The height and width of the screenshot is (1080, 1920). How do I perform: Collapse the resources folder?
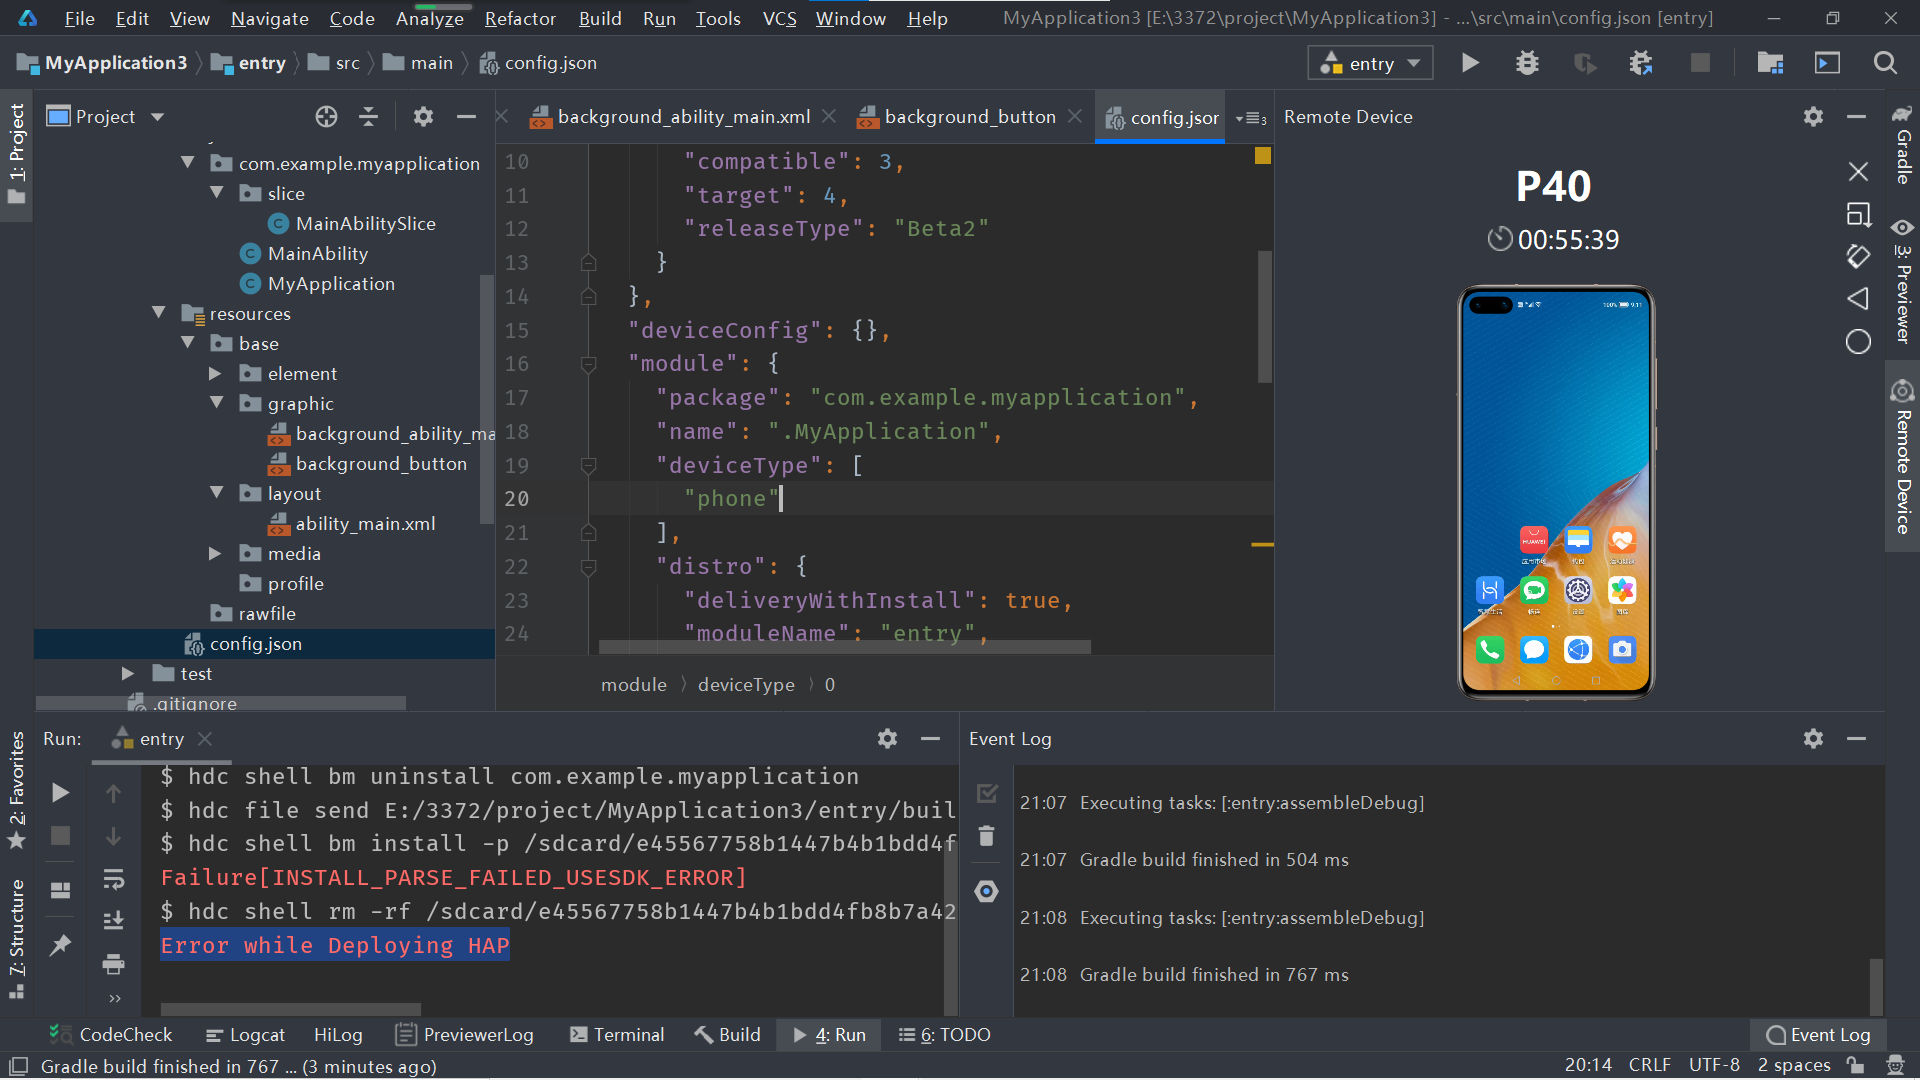tap(158, 313)
